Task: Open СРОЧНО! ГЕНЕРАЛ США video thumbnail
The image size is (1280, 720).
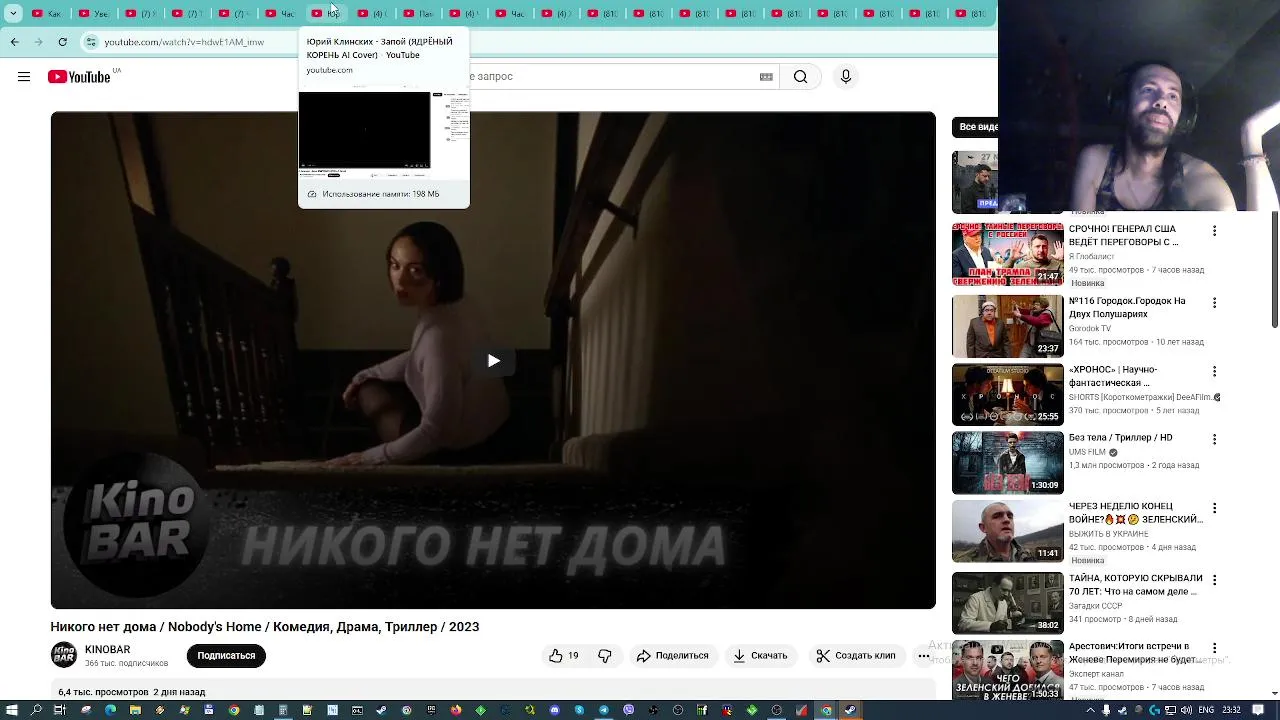Action: 1008,255
